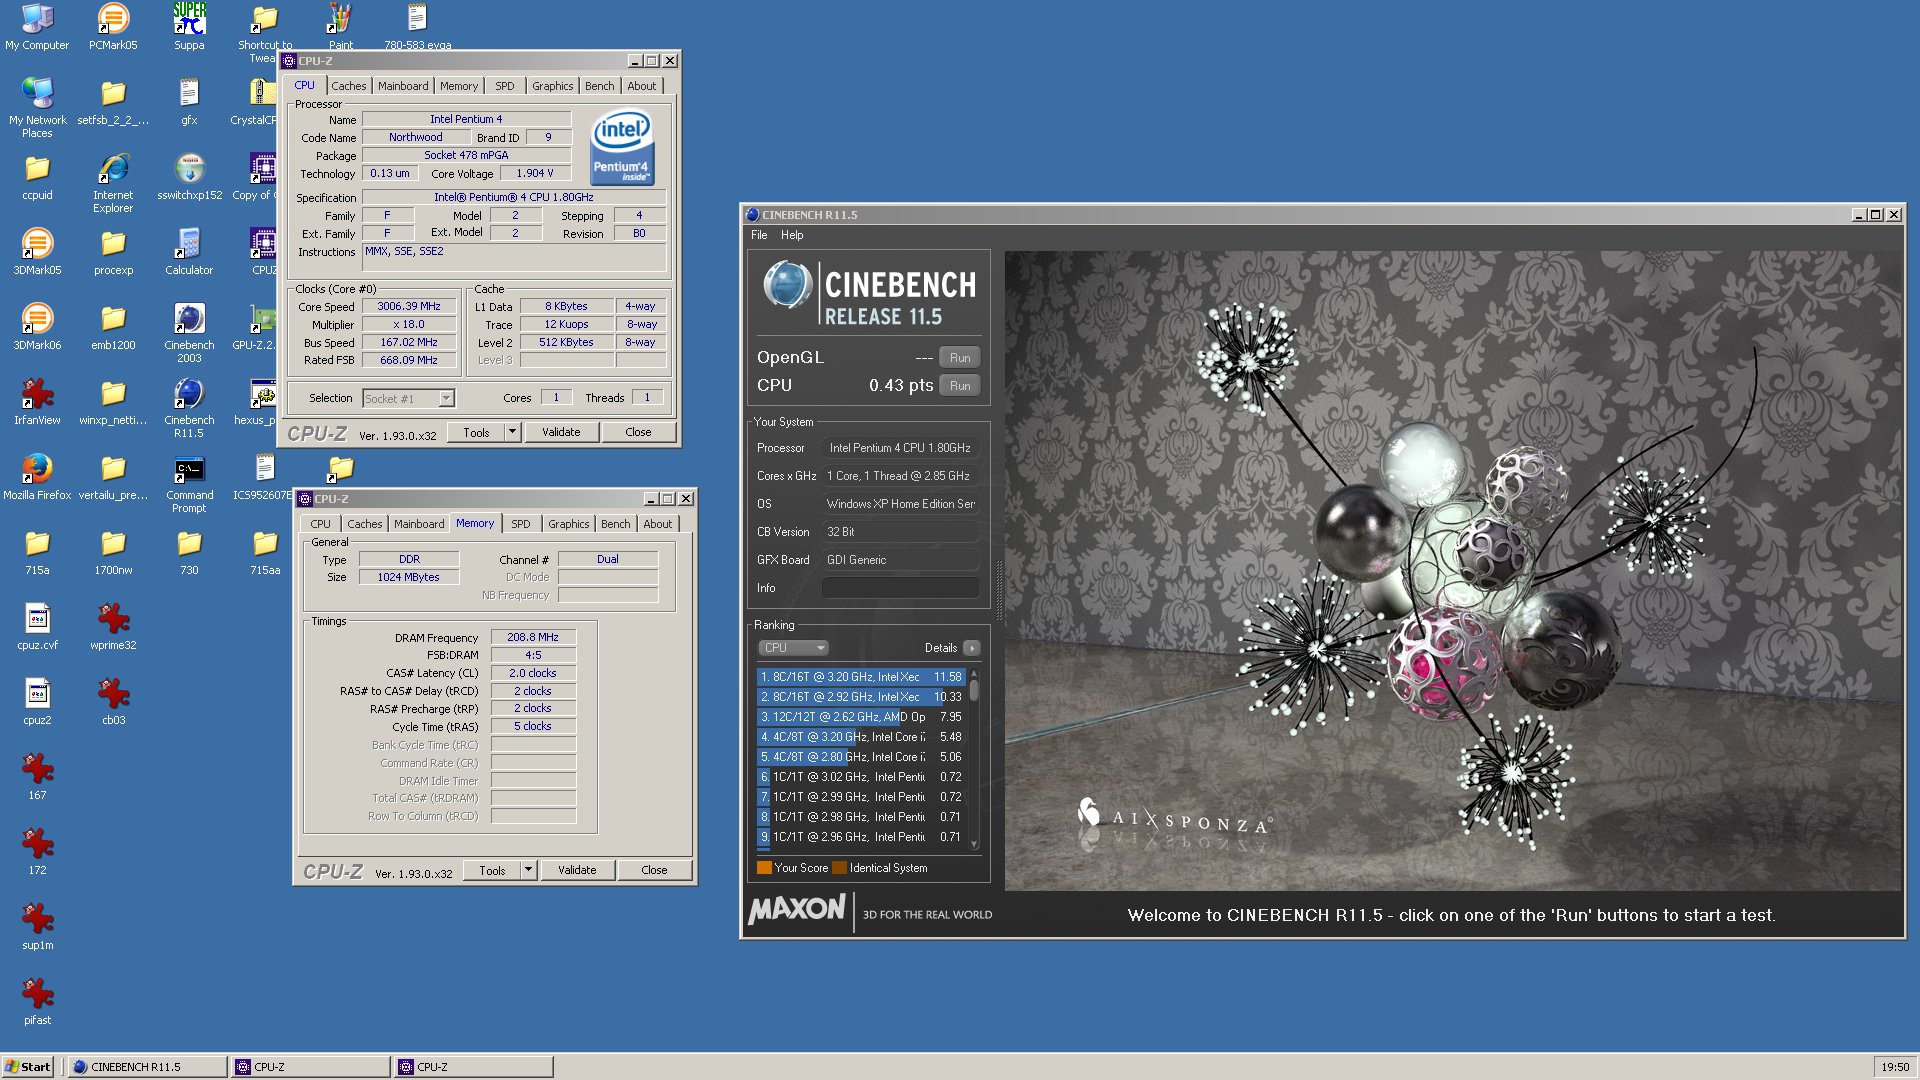
Task: Click Tools button in Memory CPU-Z window
Action: 492,870
